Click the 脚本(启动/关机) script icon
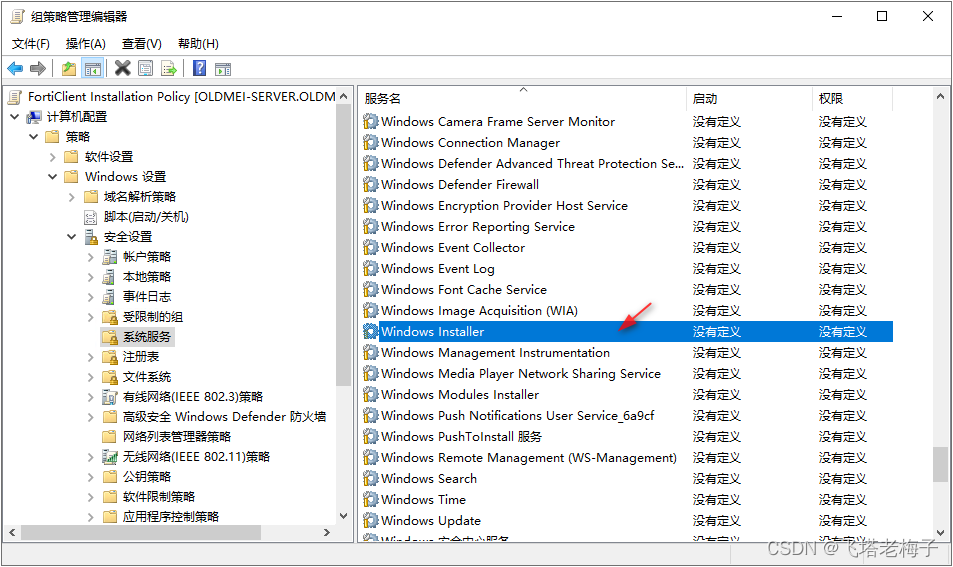953x567 pixels. tap(91, 217)
